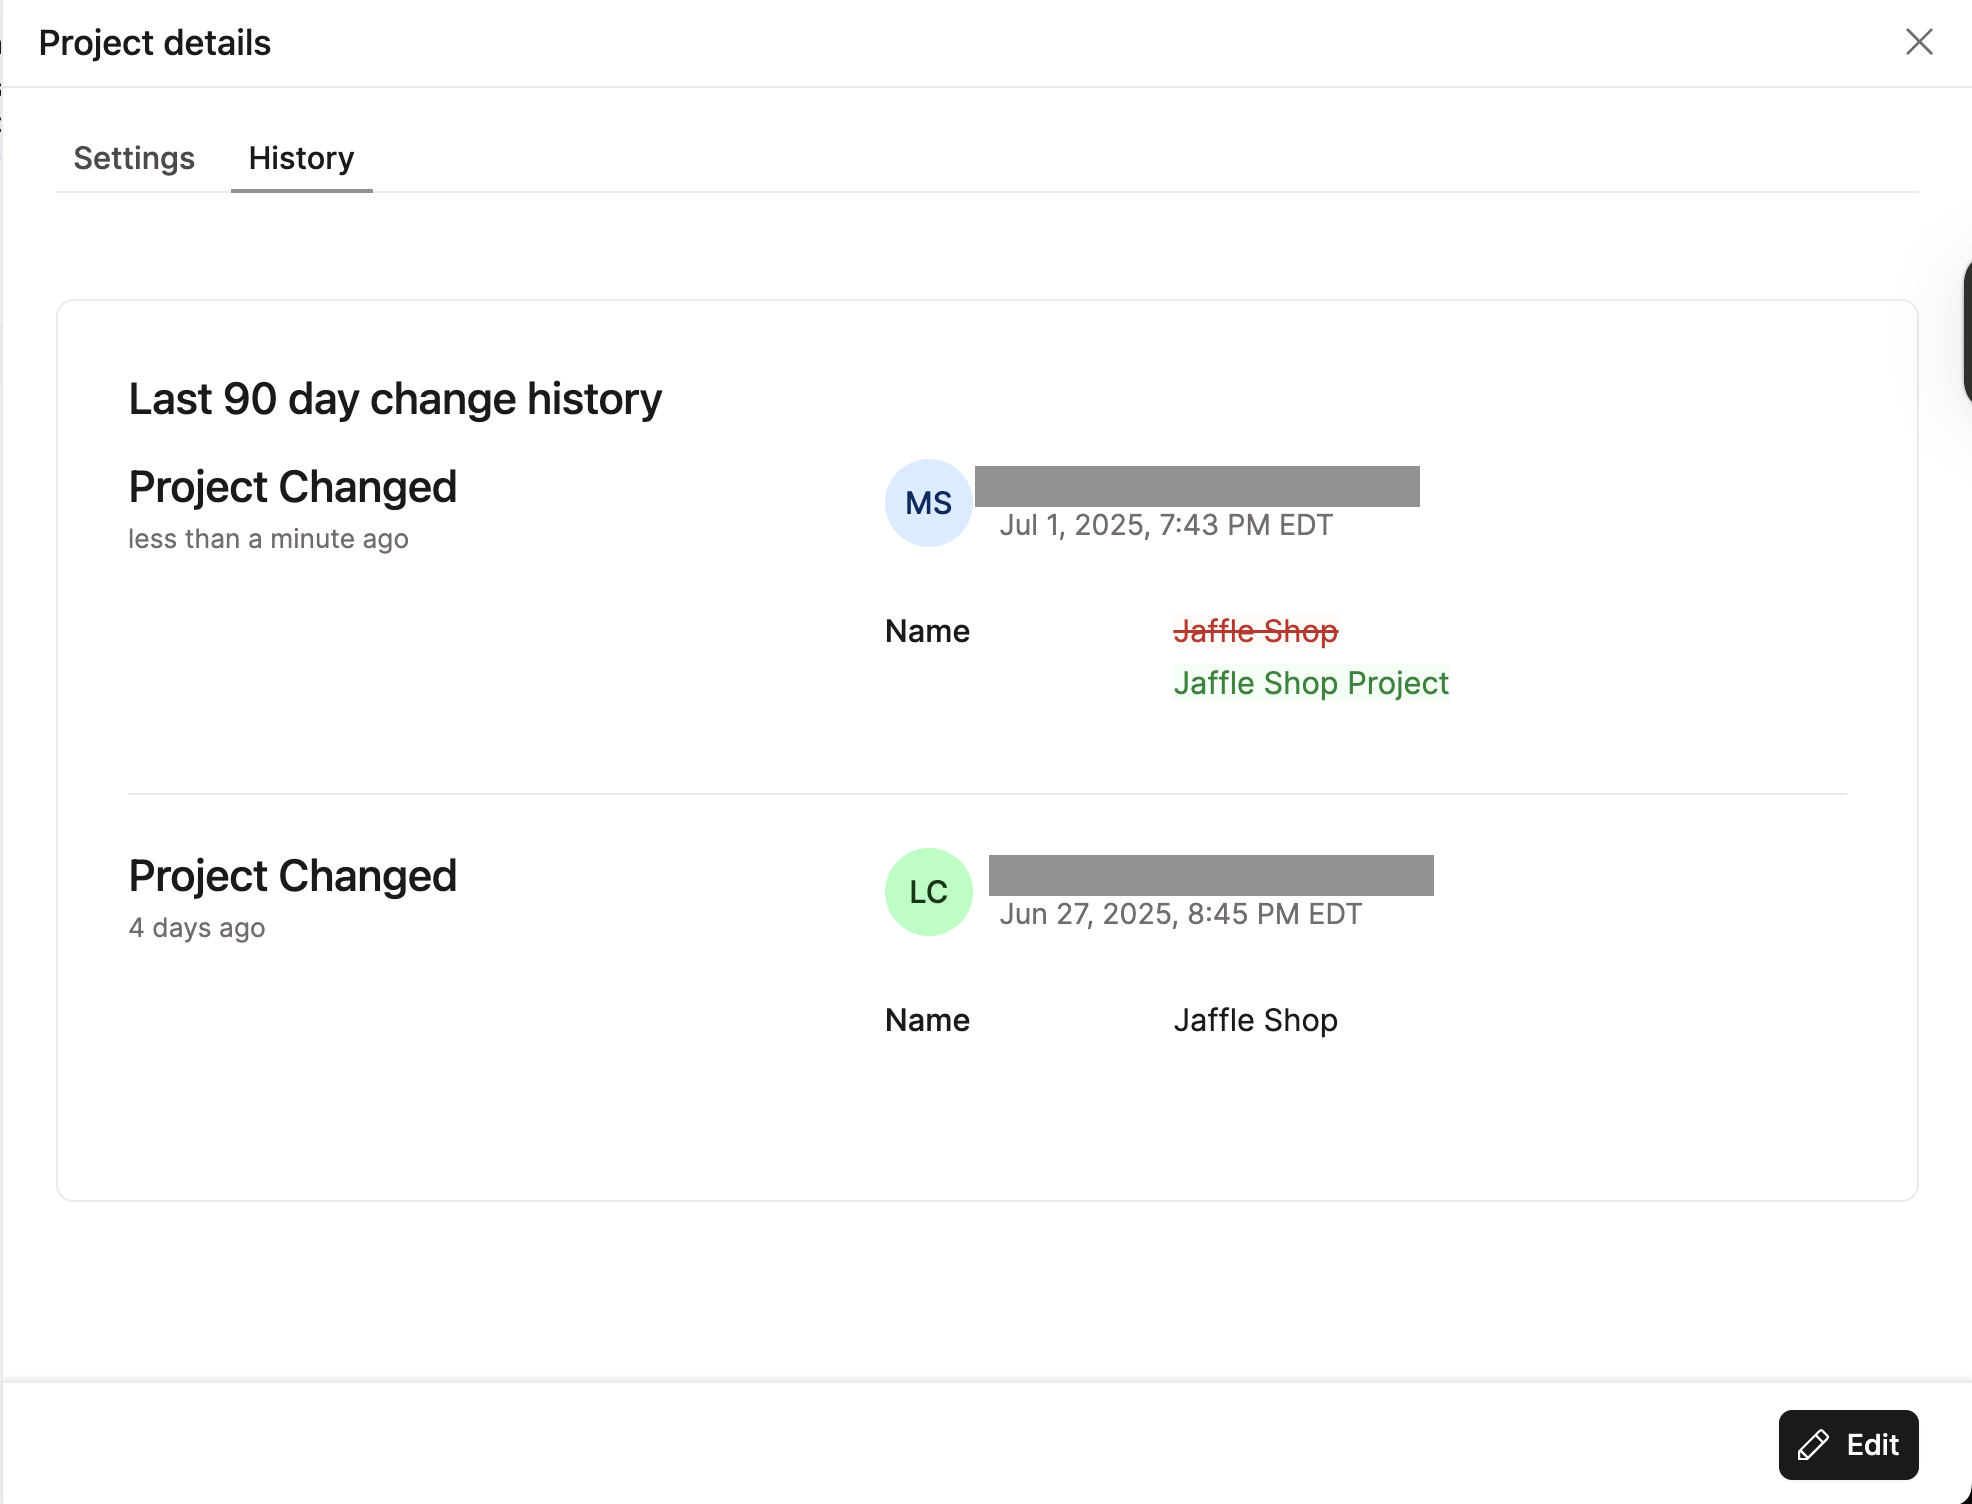This screenshot has width=1972, height=1504.
Task: Select the Last 90 day change history heading
Action: pos(394,397)
